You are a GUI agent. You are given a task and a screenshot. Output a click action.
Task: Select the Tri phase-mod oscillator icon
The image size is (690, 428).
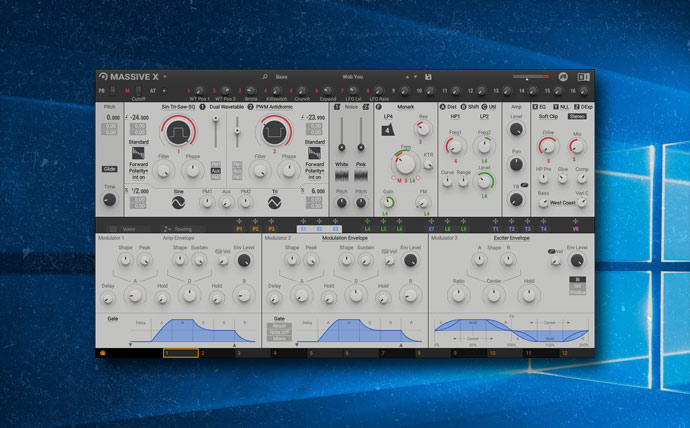[274, 202]
